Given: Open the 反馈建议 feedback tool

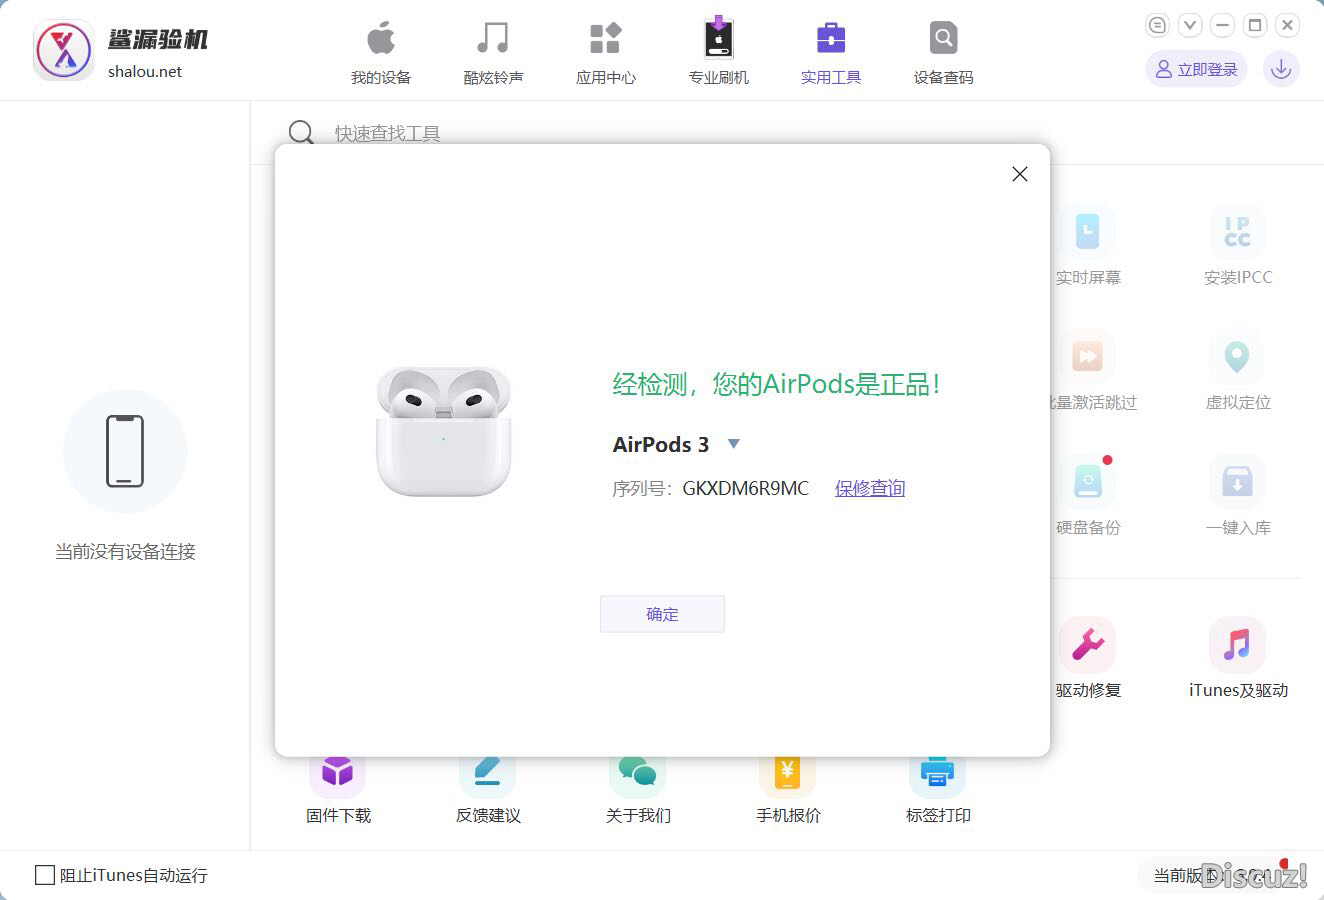Looking at the screenshot, I should coord(488,790).
